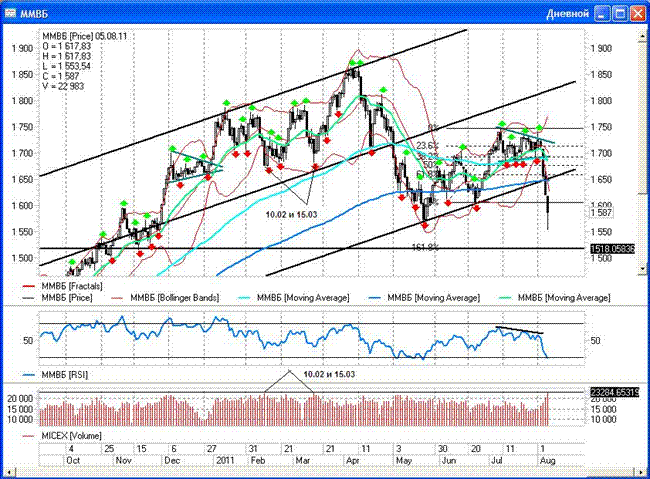Click the 10.02 и 15.03 annotation near RSI
This screenshot has height=479, width=650.
click(x=329, y=374)
